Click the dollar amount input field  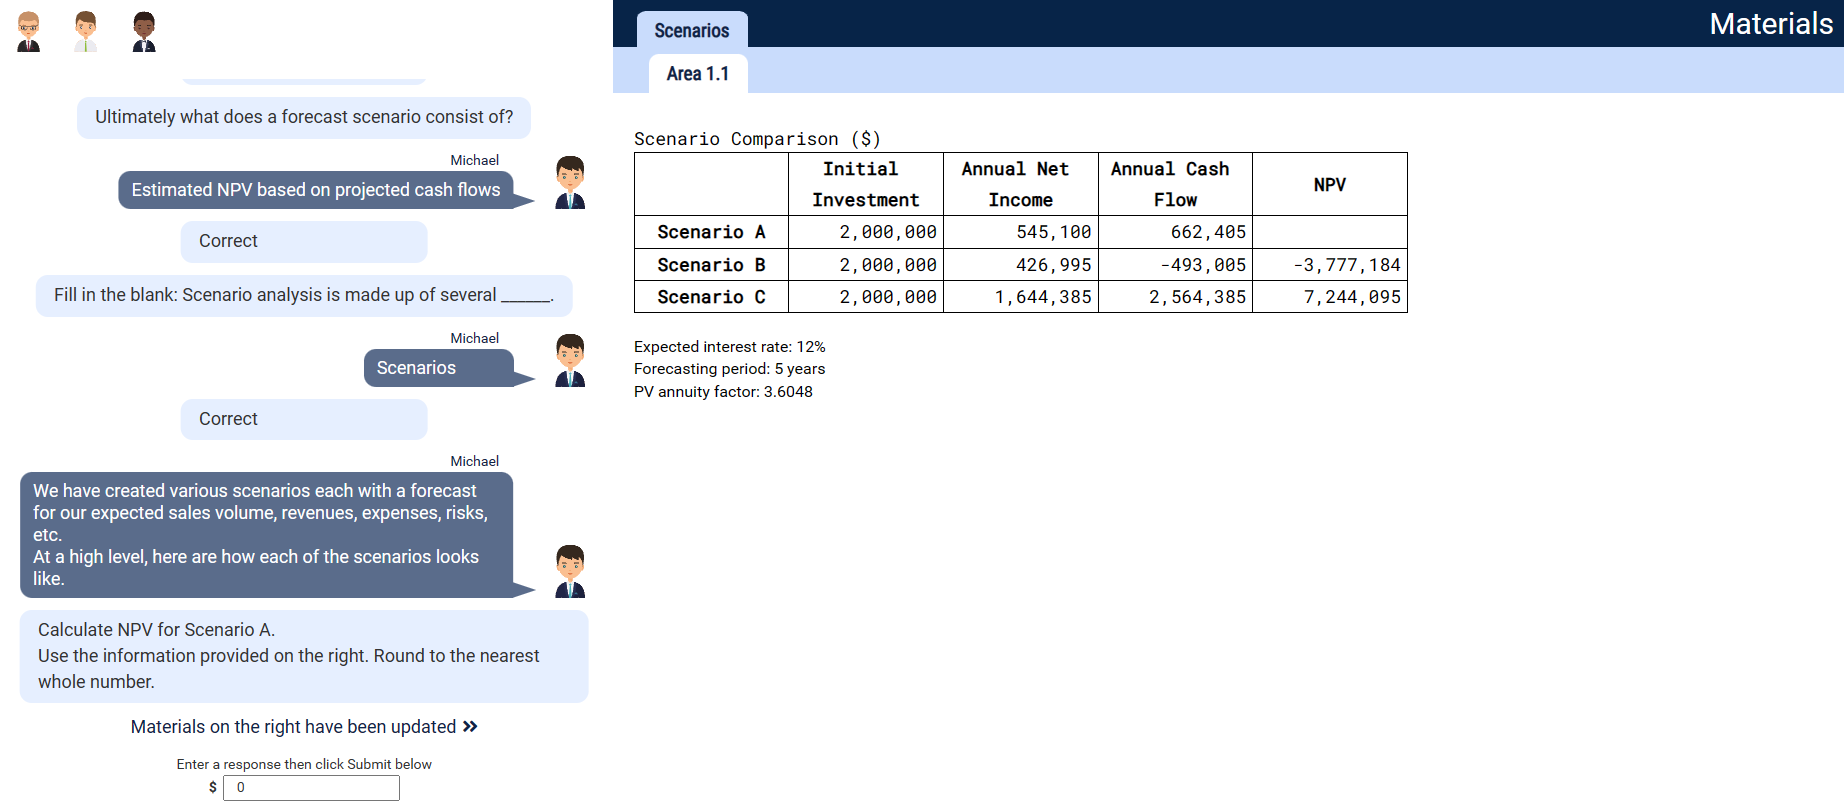(311, 788)
